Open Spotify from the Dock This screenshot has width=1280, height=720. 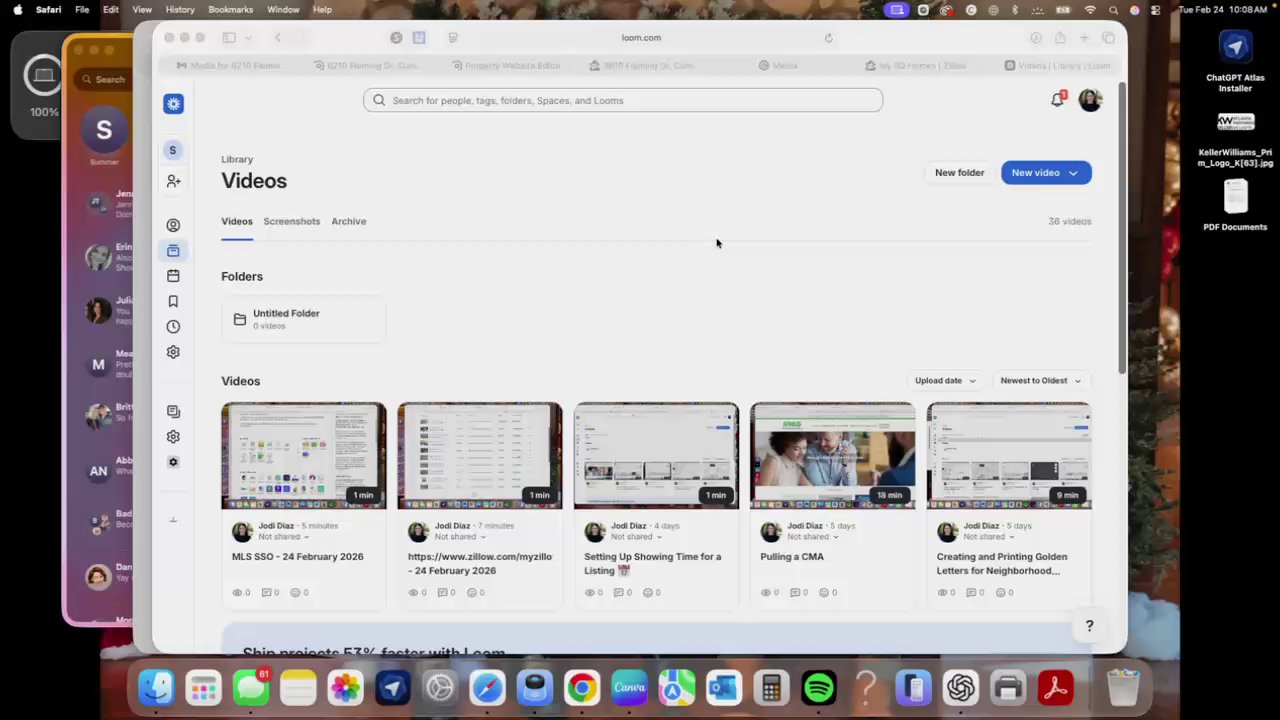click(x=819, y=688)
